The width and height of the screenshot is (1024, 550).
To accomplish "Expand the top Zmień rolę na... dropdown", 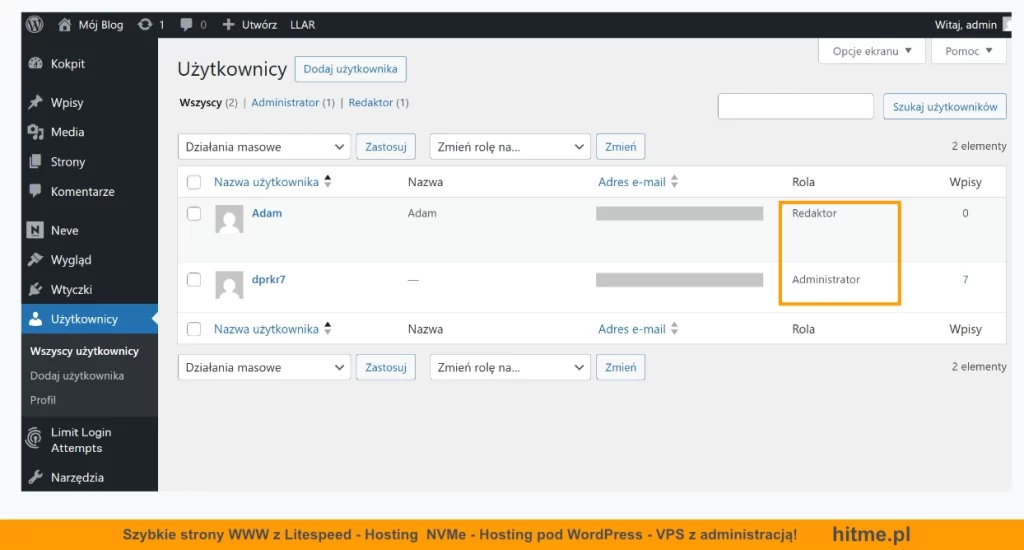I will click(x=510, y=147).
